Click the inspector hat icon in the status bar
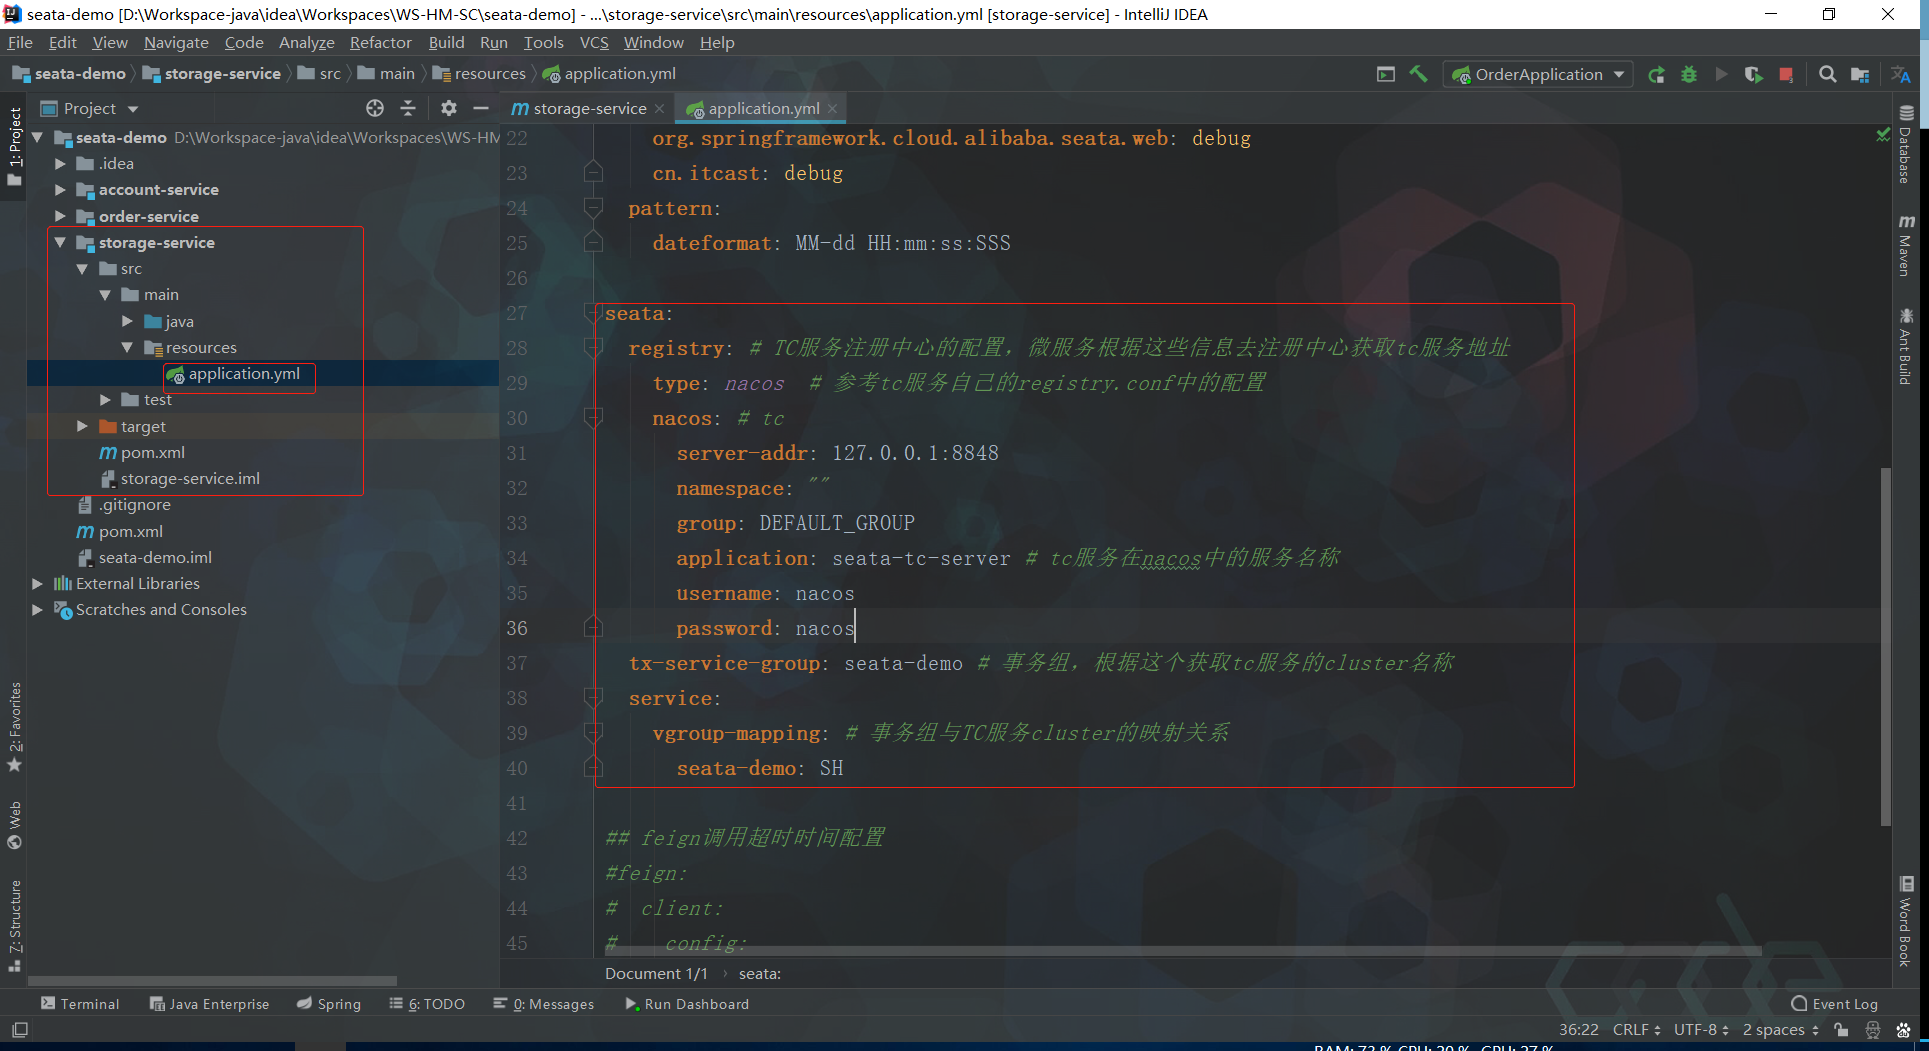The image size is (1929, 1051). coord(1873,1030)
